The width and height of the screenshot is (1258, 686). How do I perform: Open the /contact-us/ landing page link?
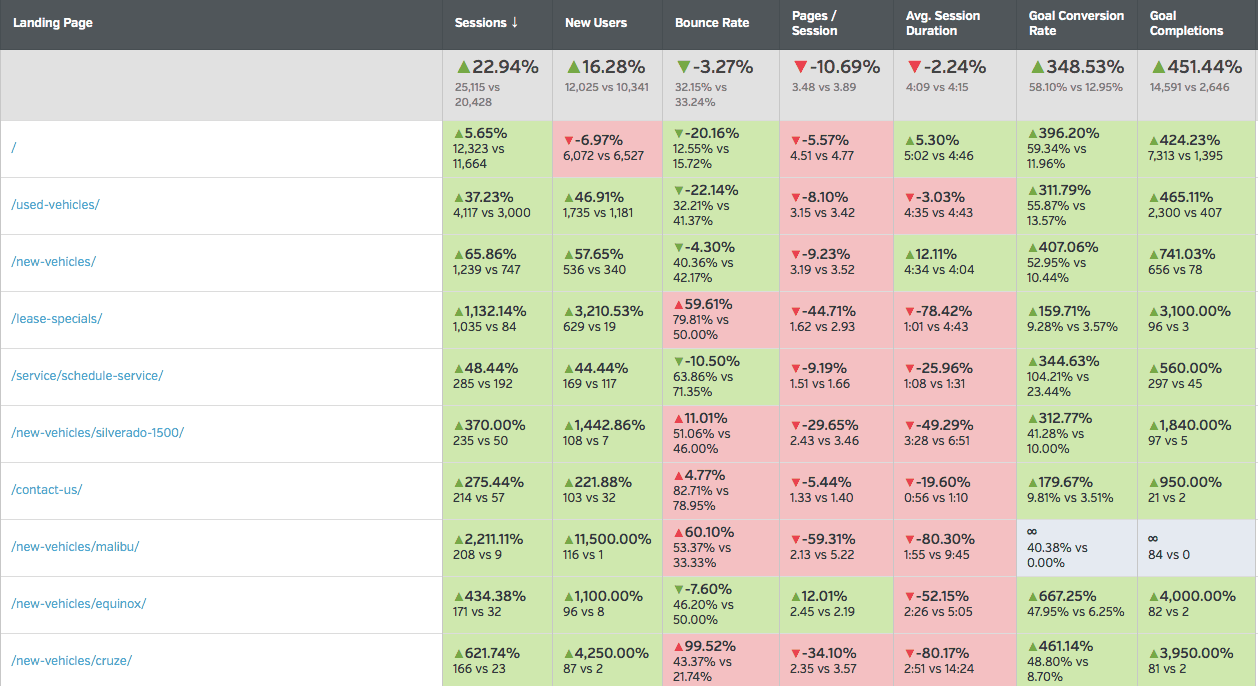[47, 490]
